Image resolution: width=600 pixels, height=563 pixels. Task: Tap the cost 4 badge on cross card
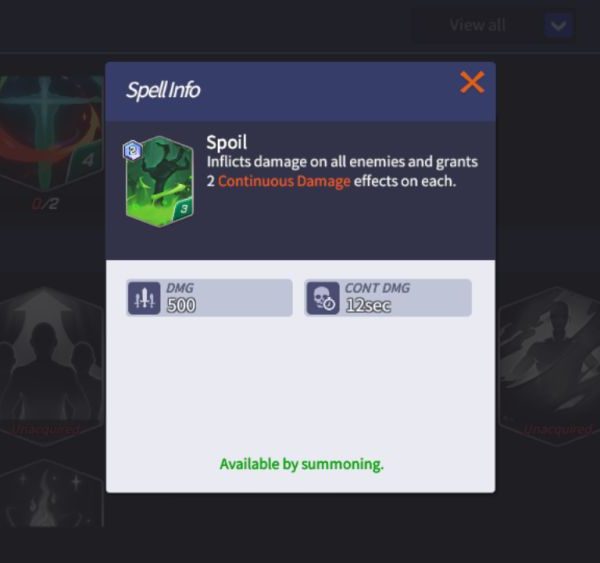[x=88, y=160]
